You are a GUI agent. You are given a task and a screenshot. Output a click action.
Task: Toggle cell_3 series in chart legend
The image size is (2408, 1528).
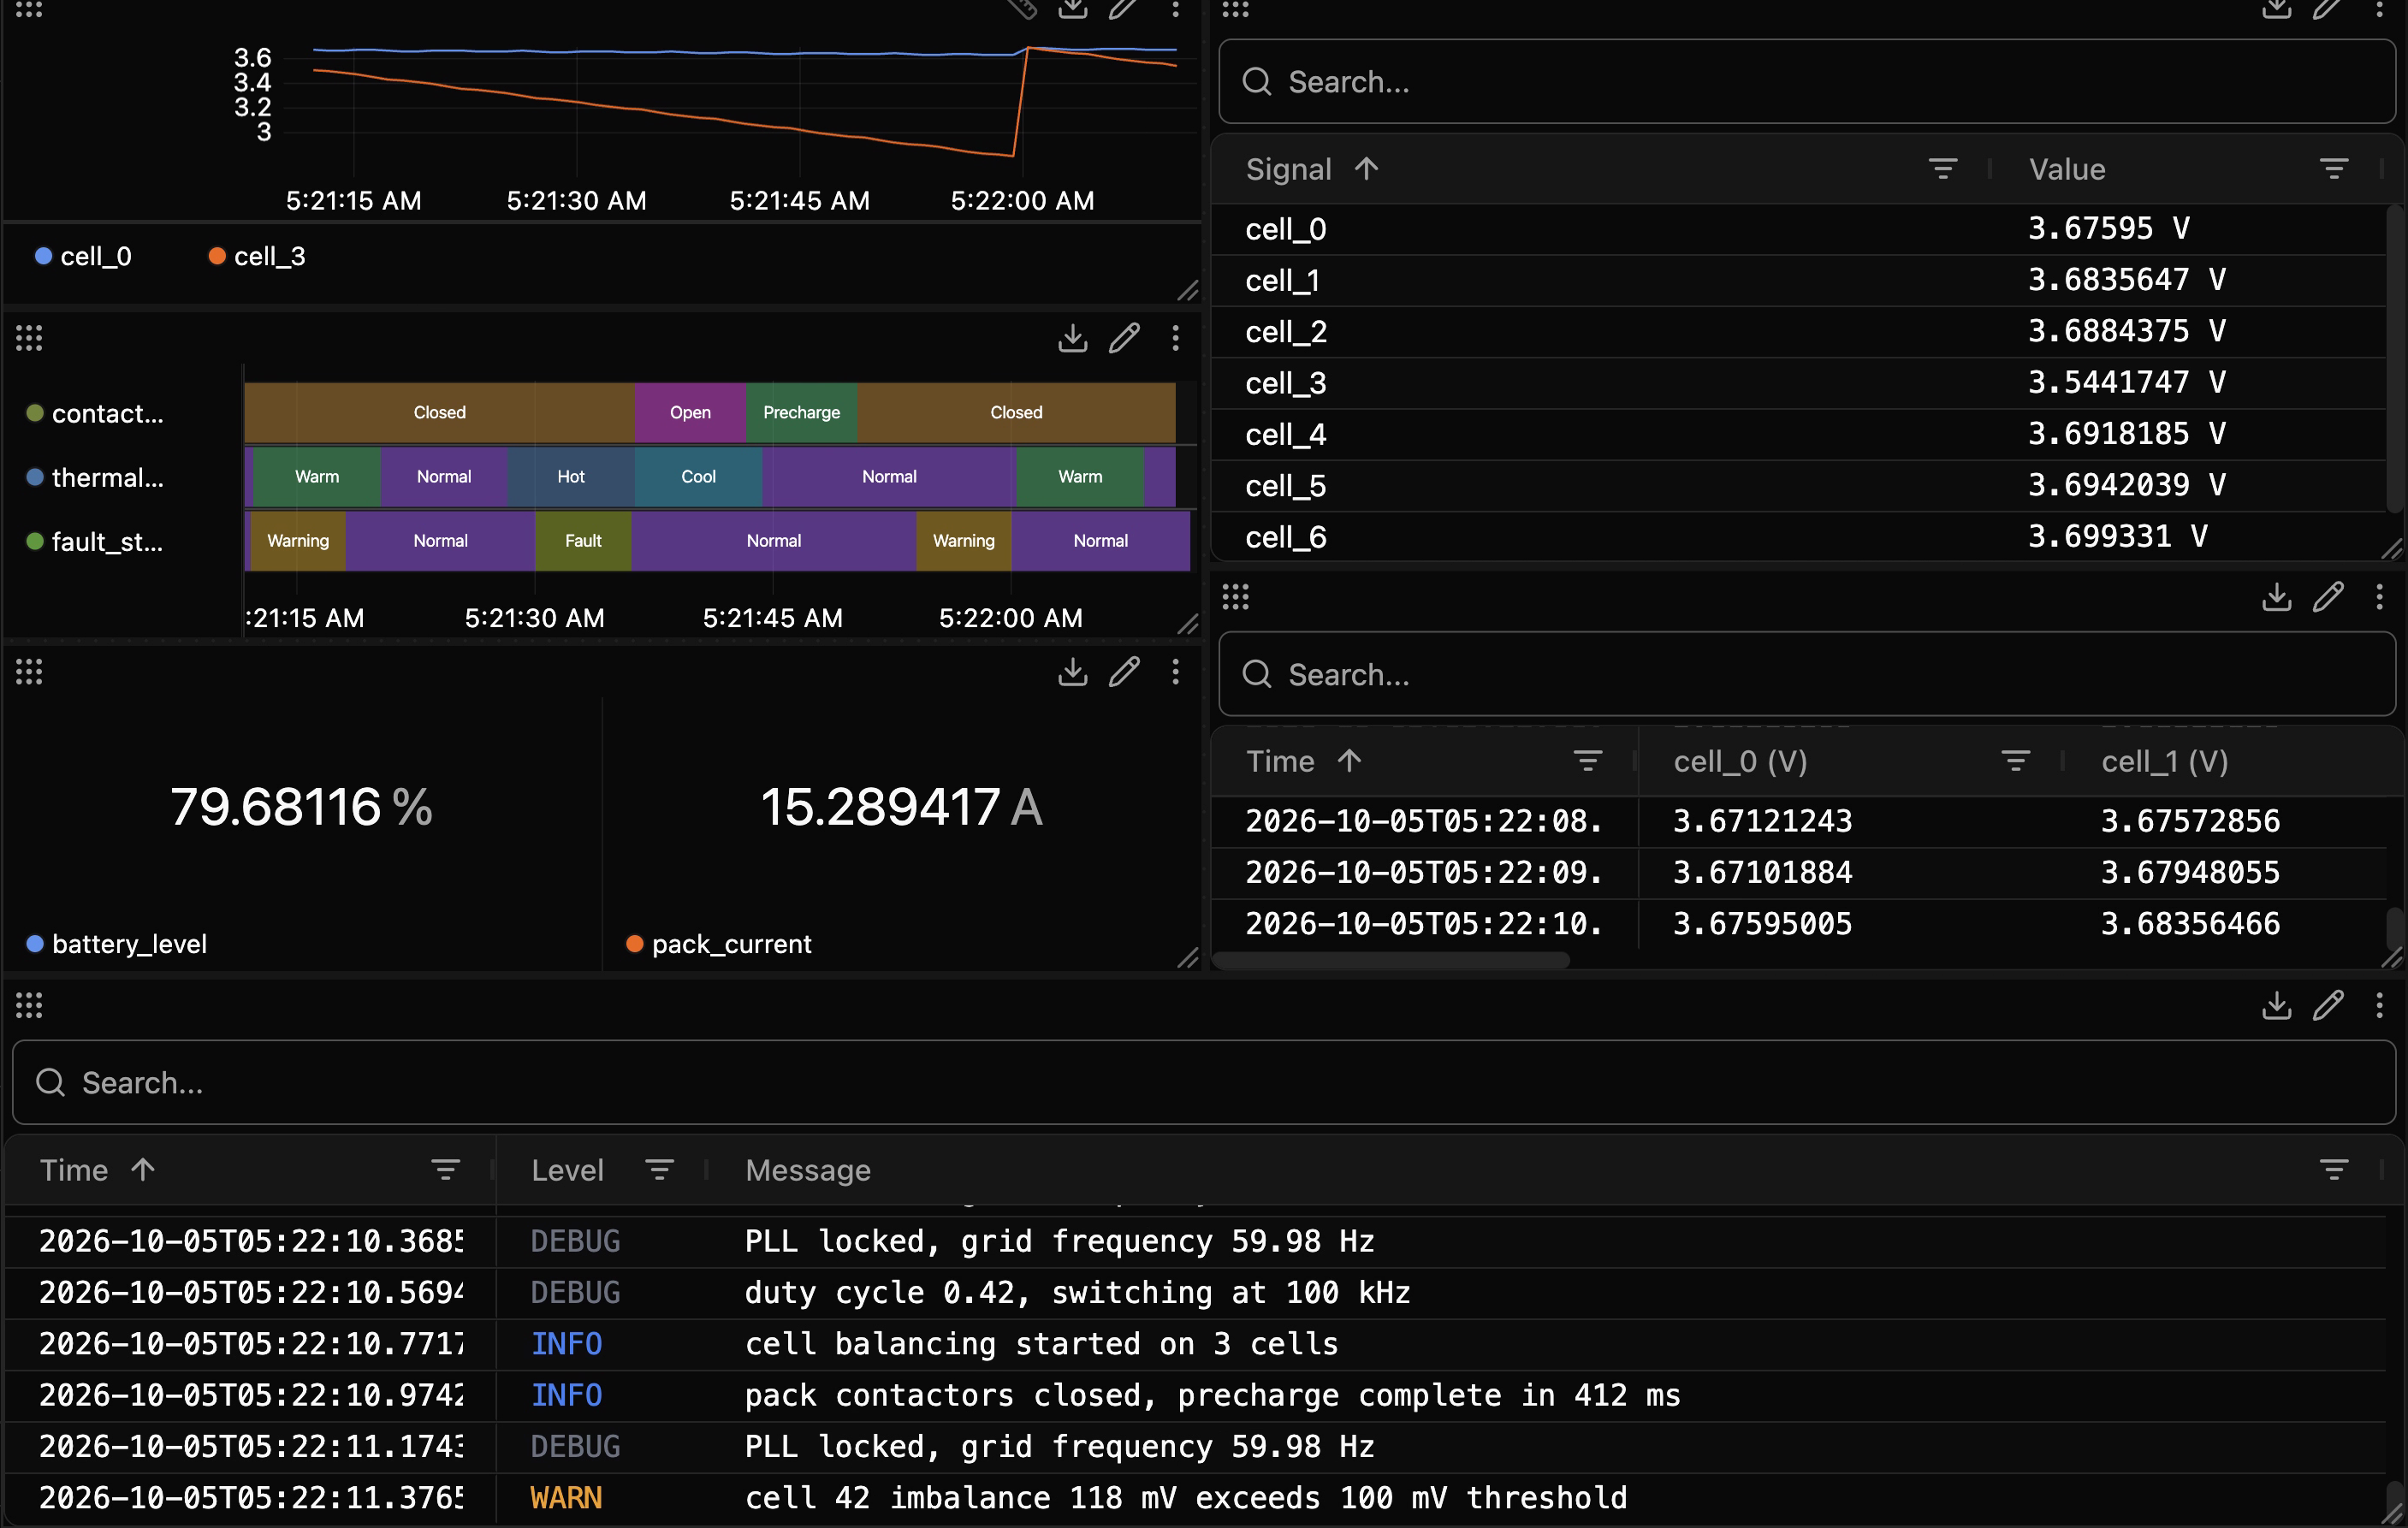(x=257, y=256)
